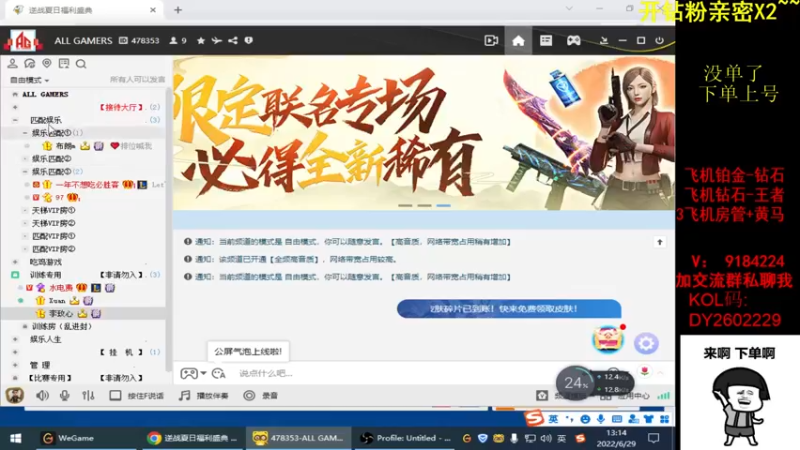800x450 pixels.
Task: Open the 自由模式 mode dropdown
Action: [30, 80]
